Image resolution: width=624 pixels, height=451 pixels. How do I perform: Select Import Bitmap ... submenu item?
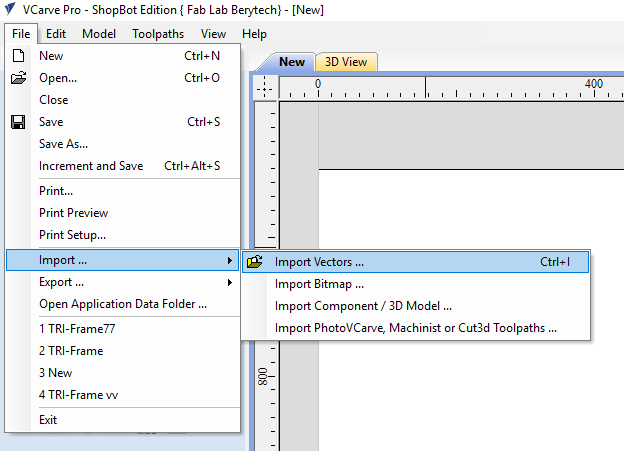coord(415,284)
